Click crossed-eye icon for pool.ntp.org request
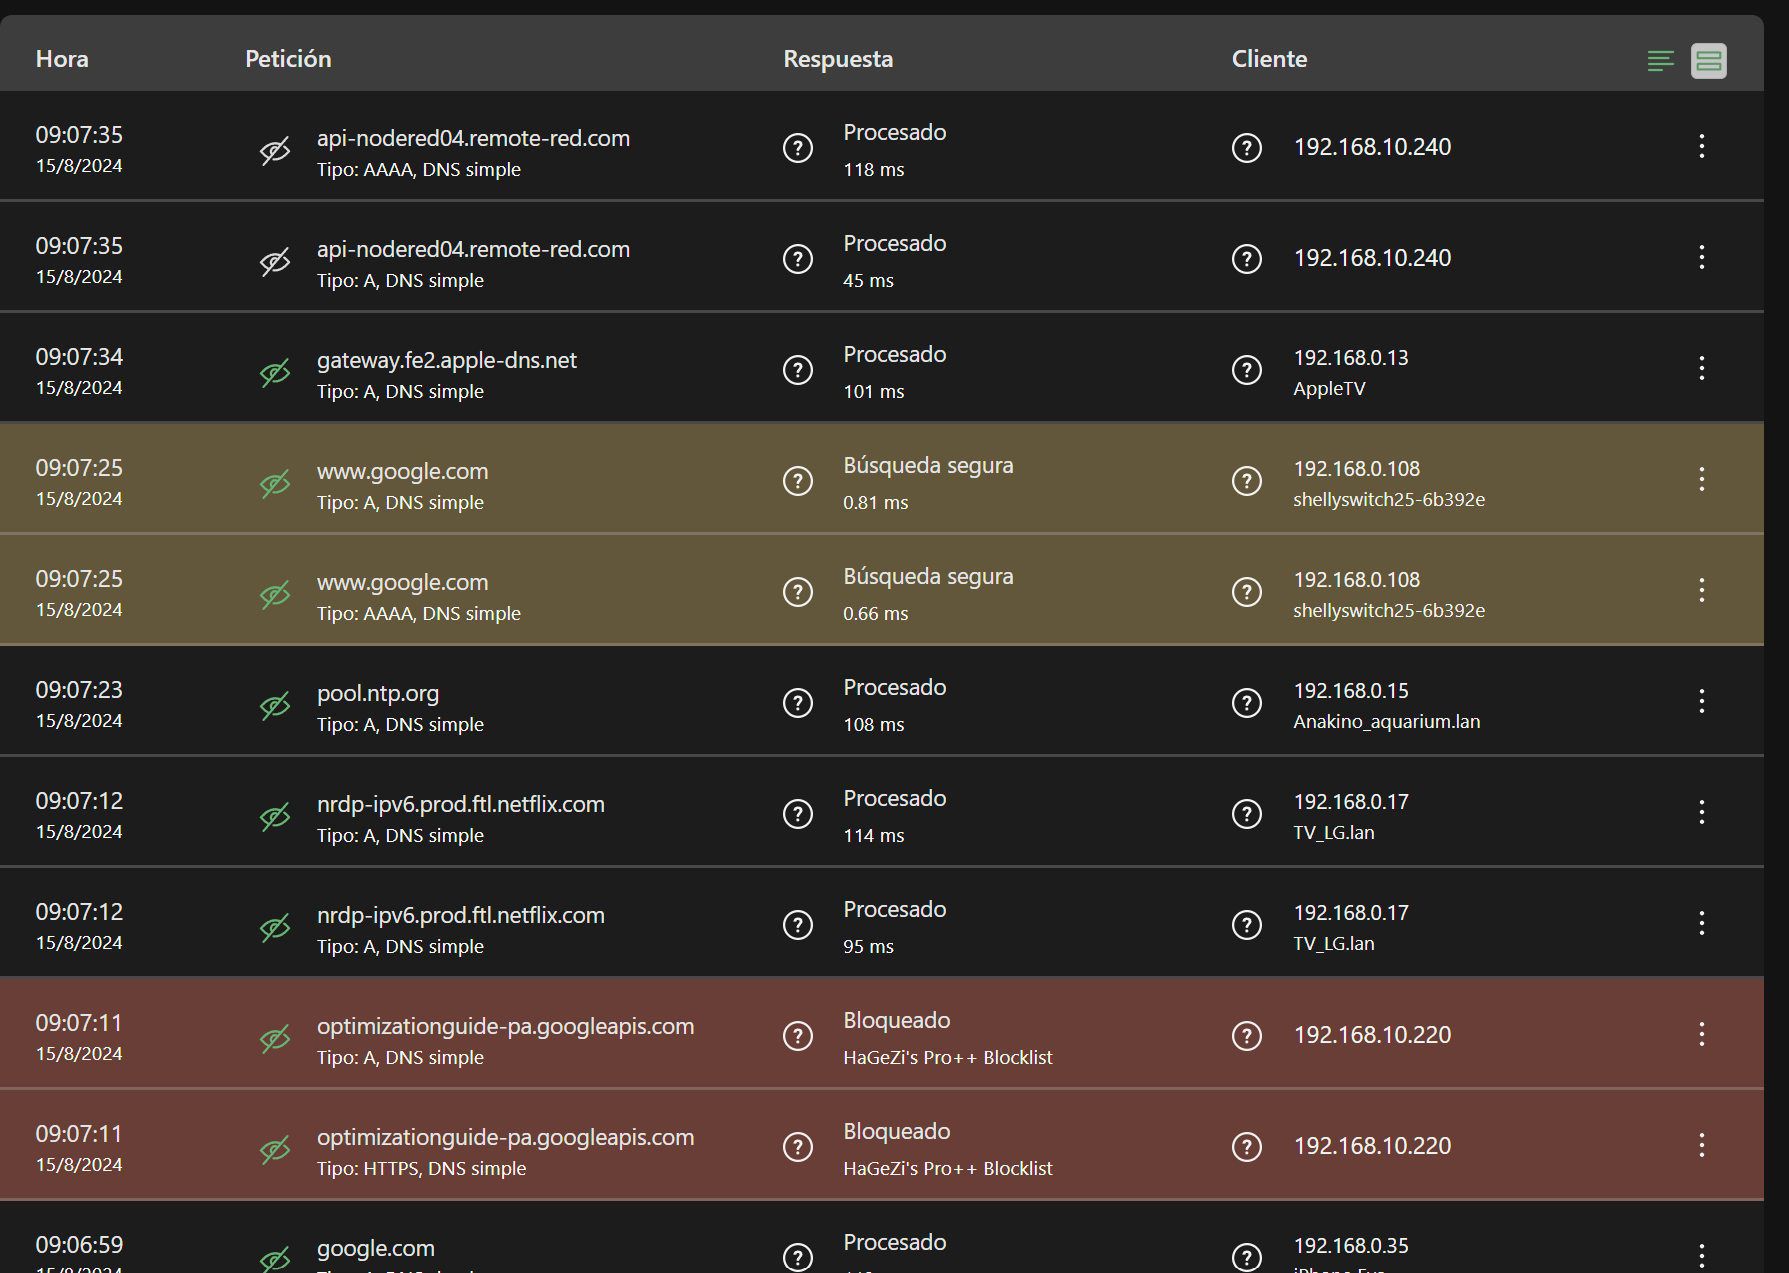This screenshot has width=1789, height=1273. coord(275,706)
